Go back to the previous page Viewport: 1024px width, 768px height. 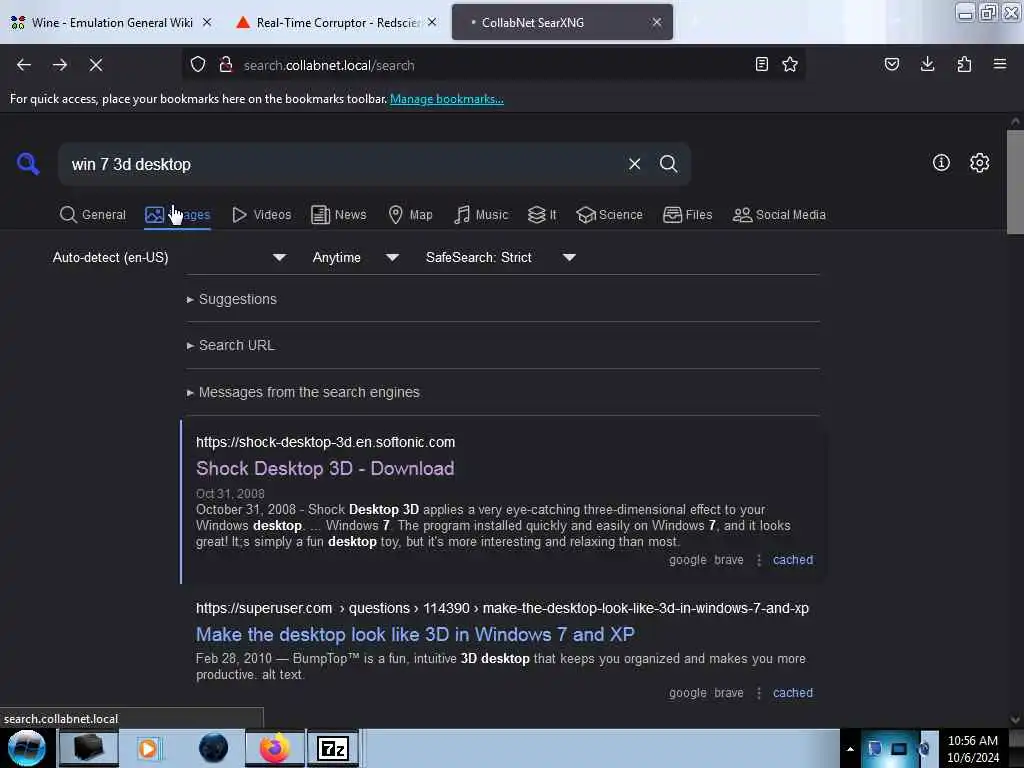[x=24, y=65]
